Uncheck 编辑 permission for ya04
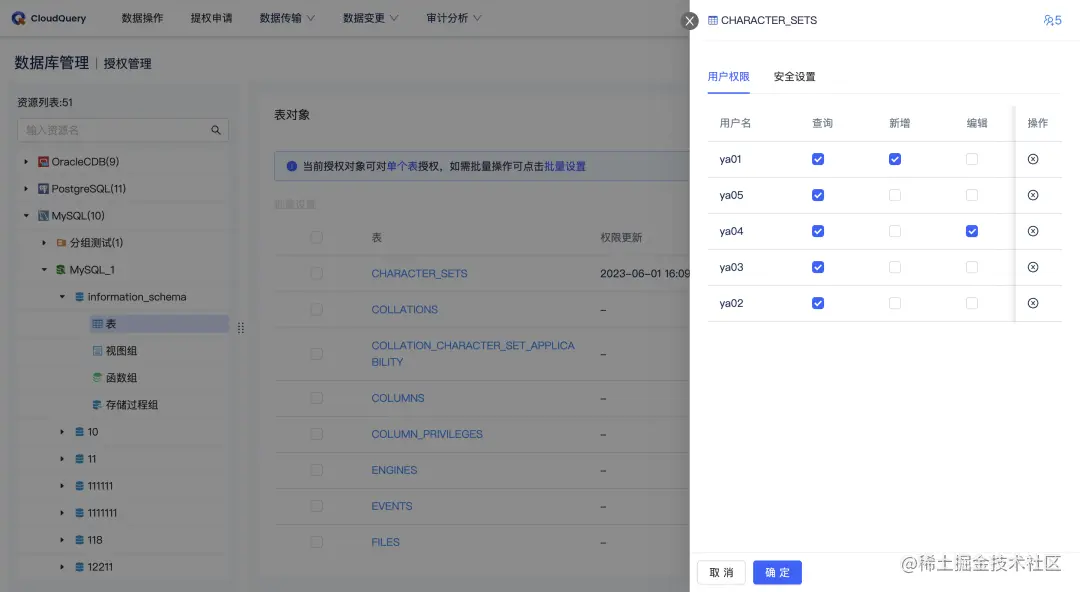The width and height of the screenshot is (1080, 592). pos(972,231)
